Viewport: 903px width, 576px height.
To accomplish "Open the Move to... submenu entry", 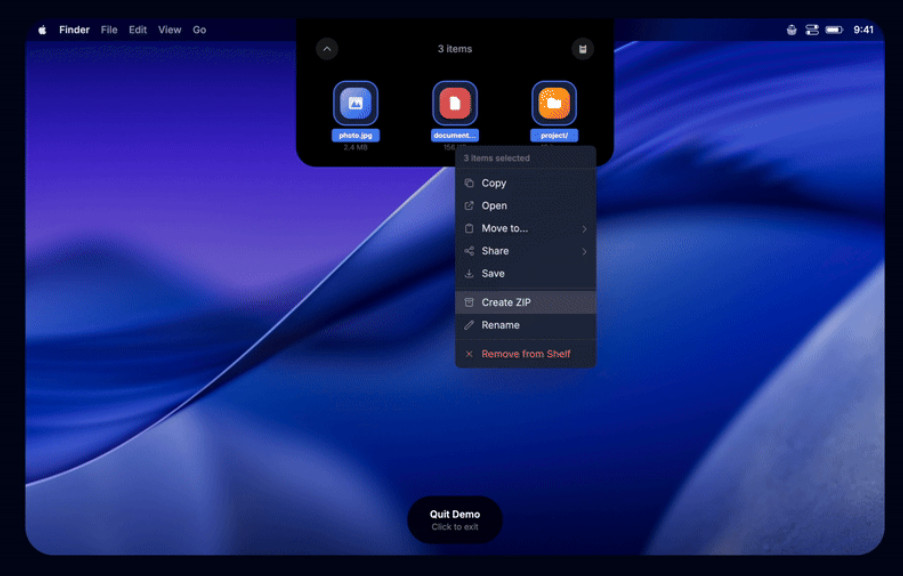I will 525,228.
